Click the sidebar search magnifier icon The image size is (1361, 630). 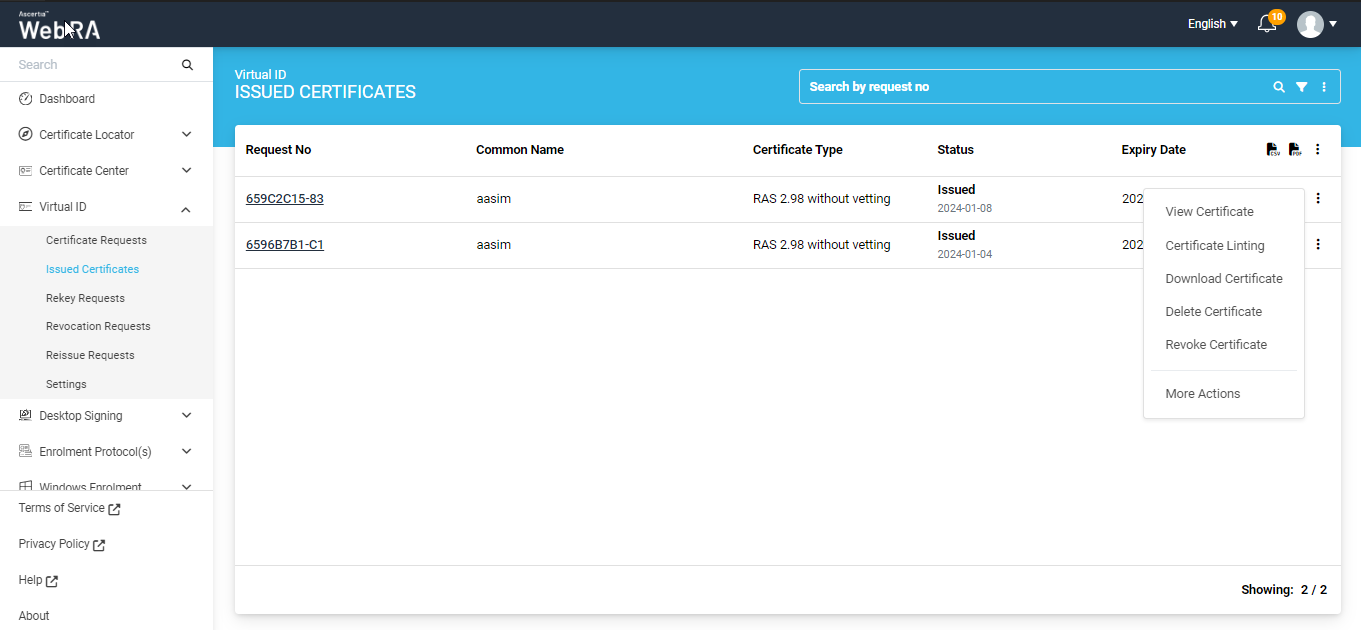tap(187, 65)
